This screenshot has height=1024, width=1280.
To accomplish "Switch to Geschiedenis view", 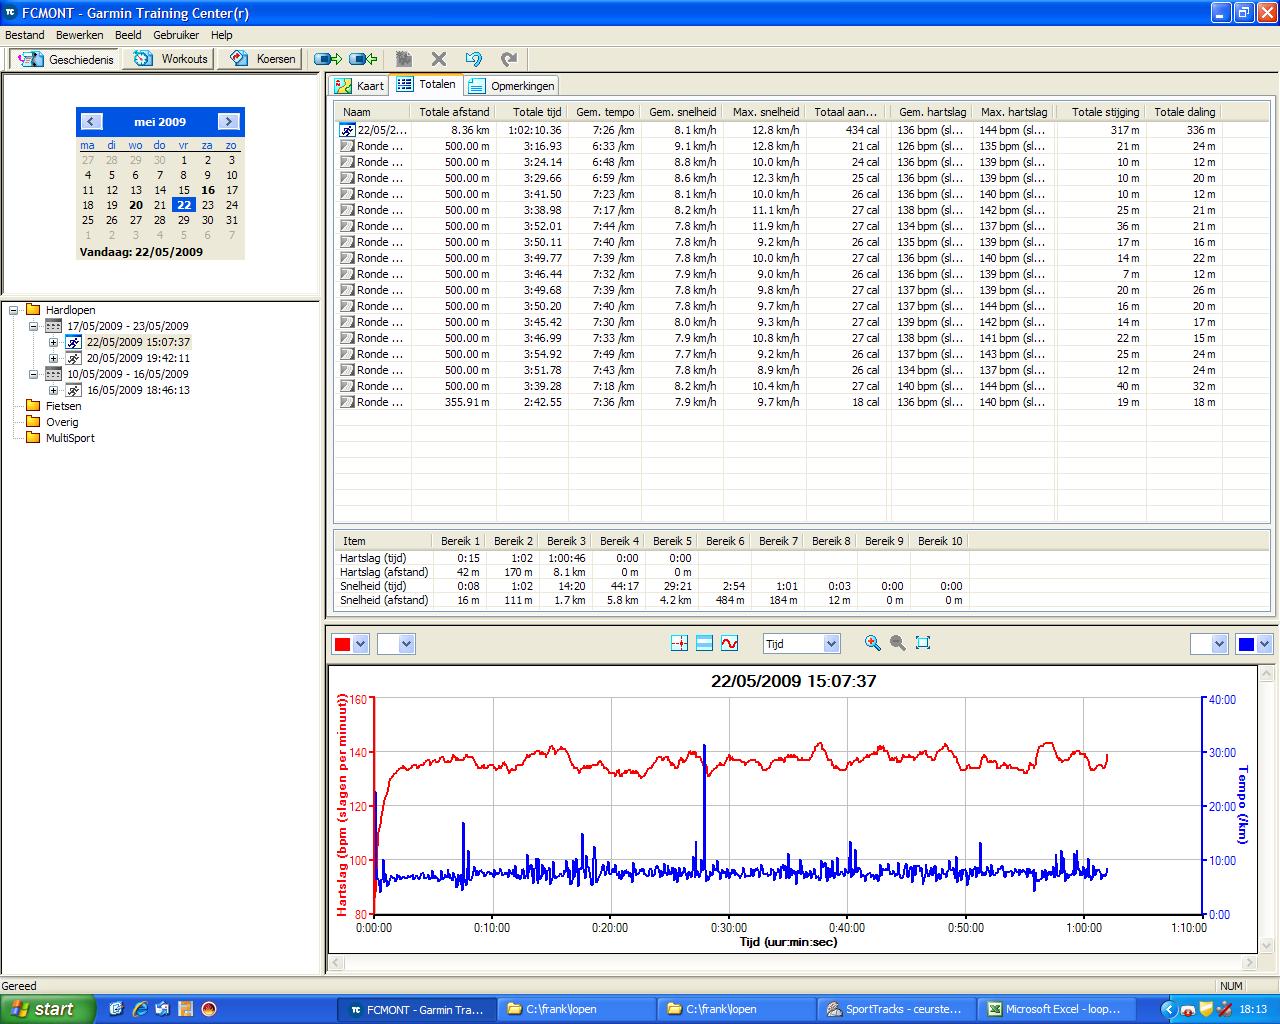I will (x=65, y=59).
